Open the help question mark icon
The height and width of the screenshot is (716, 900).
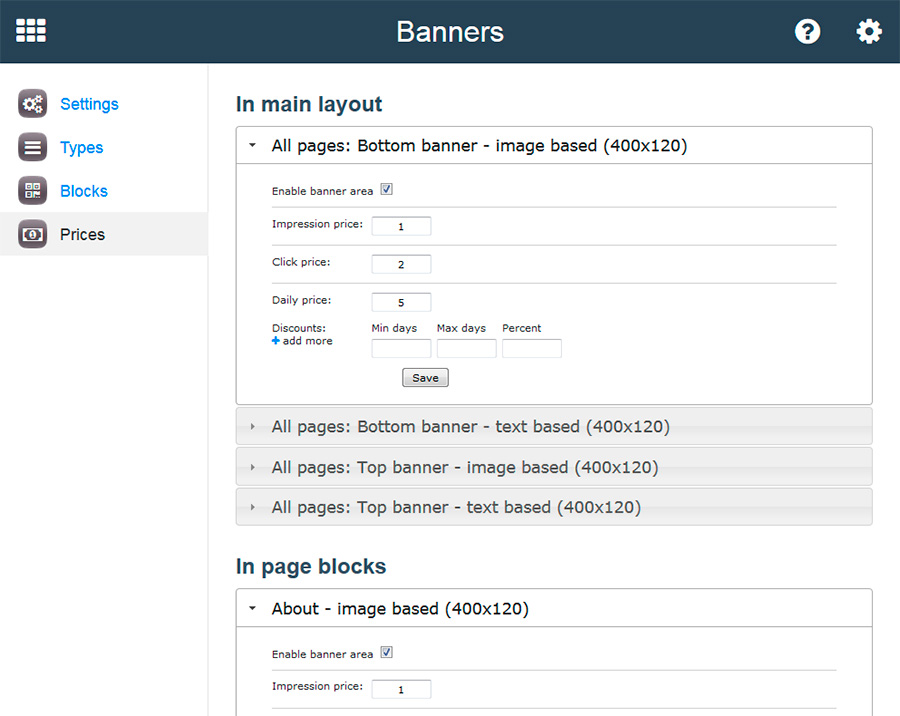pos(807,31)
